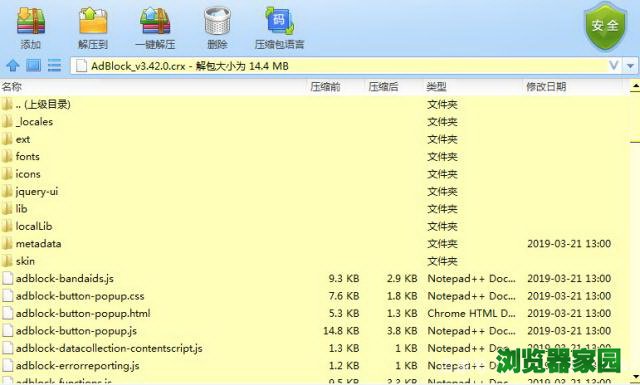Select the fonts folder
This screenshot has height=385, width=640.
coord(314,156)
